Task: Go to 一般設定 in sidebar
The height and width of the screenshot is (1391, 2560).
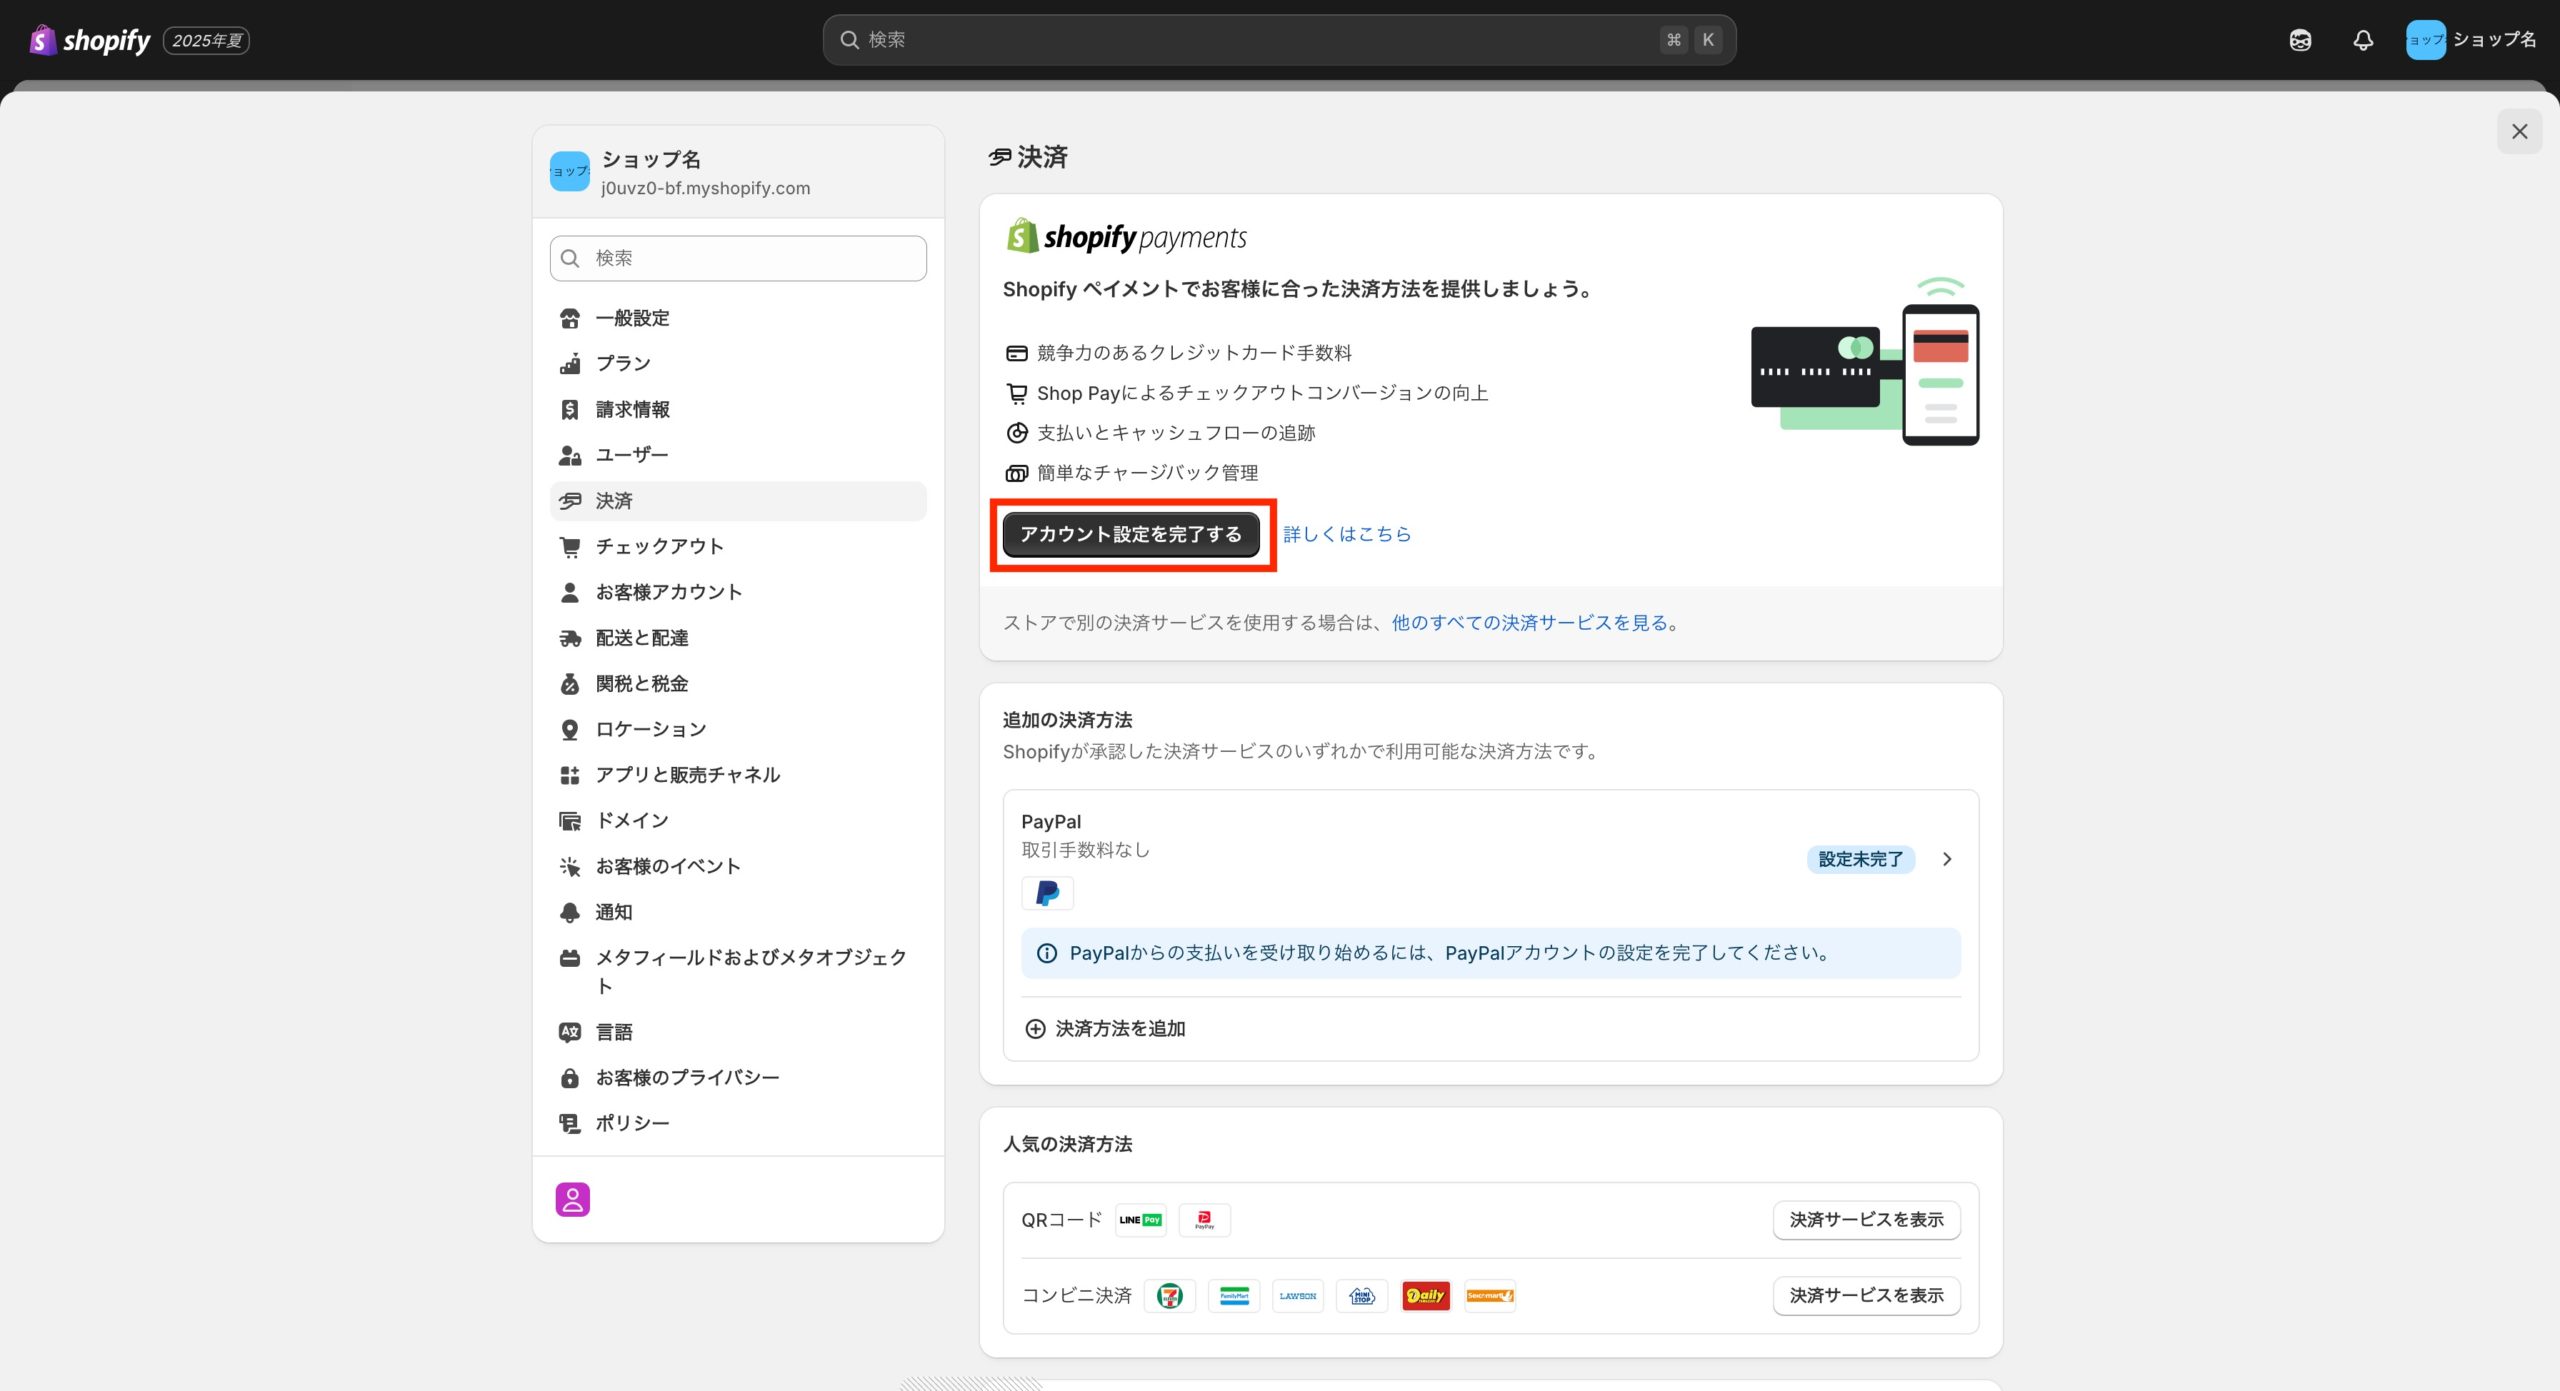Action: click(x=632, y=318)
